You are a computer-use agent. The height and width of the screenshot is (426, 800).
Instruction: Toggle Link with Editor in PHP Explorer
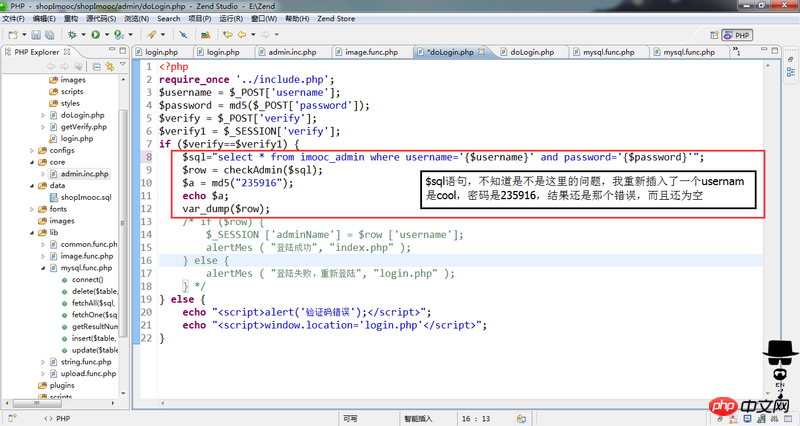(x=109, y=66)
